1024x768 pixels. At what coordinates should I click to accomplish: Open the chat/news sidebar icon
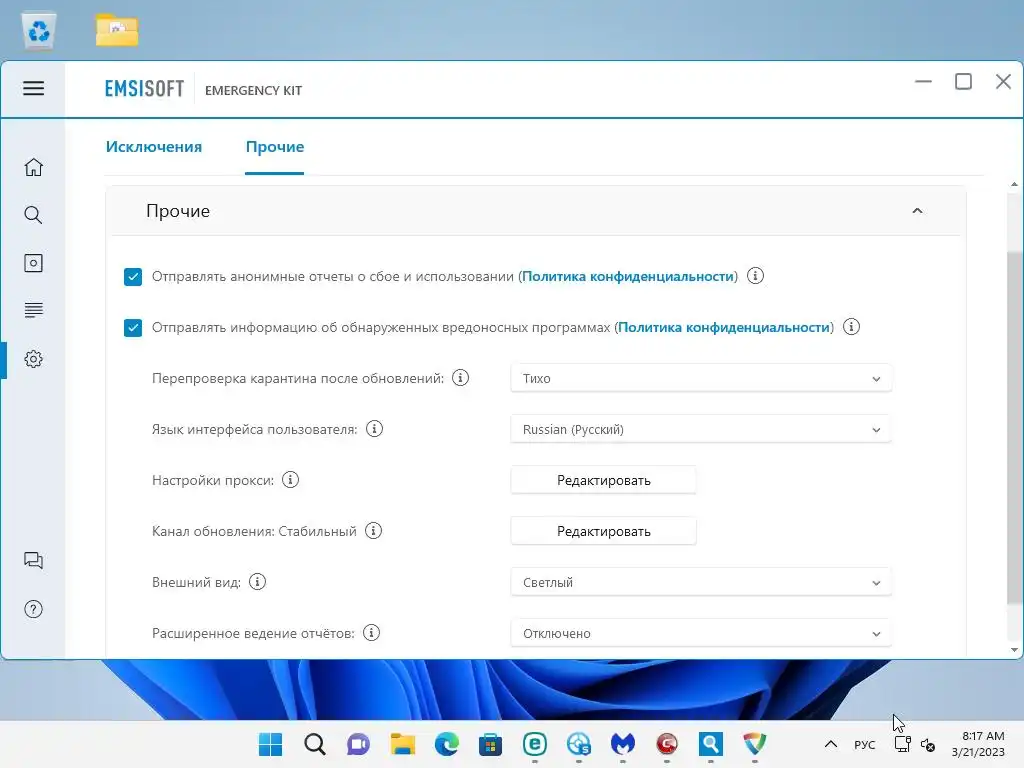33,560
